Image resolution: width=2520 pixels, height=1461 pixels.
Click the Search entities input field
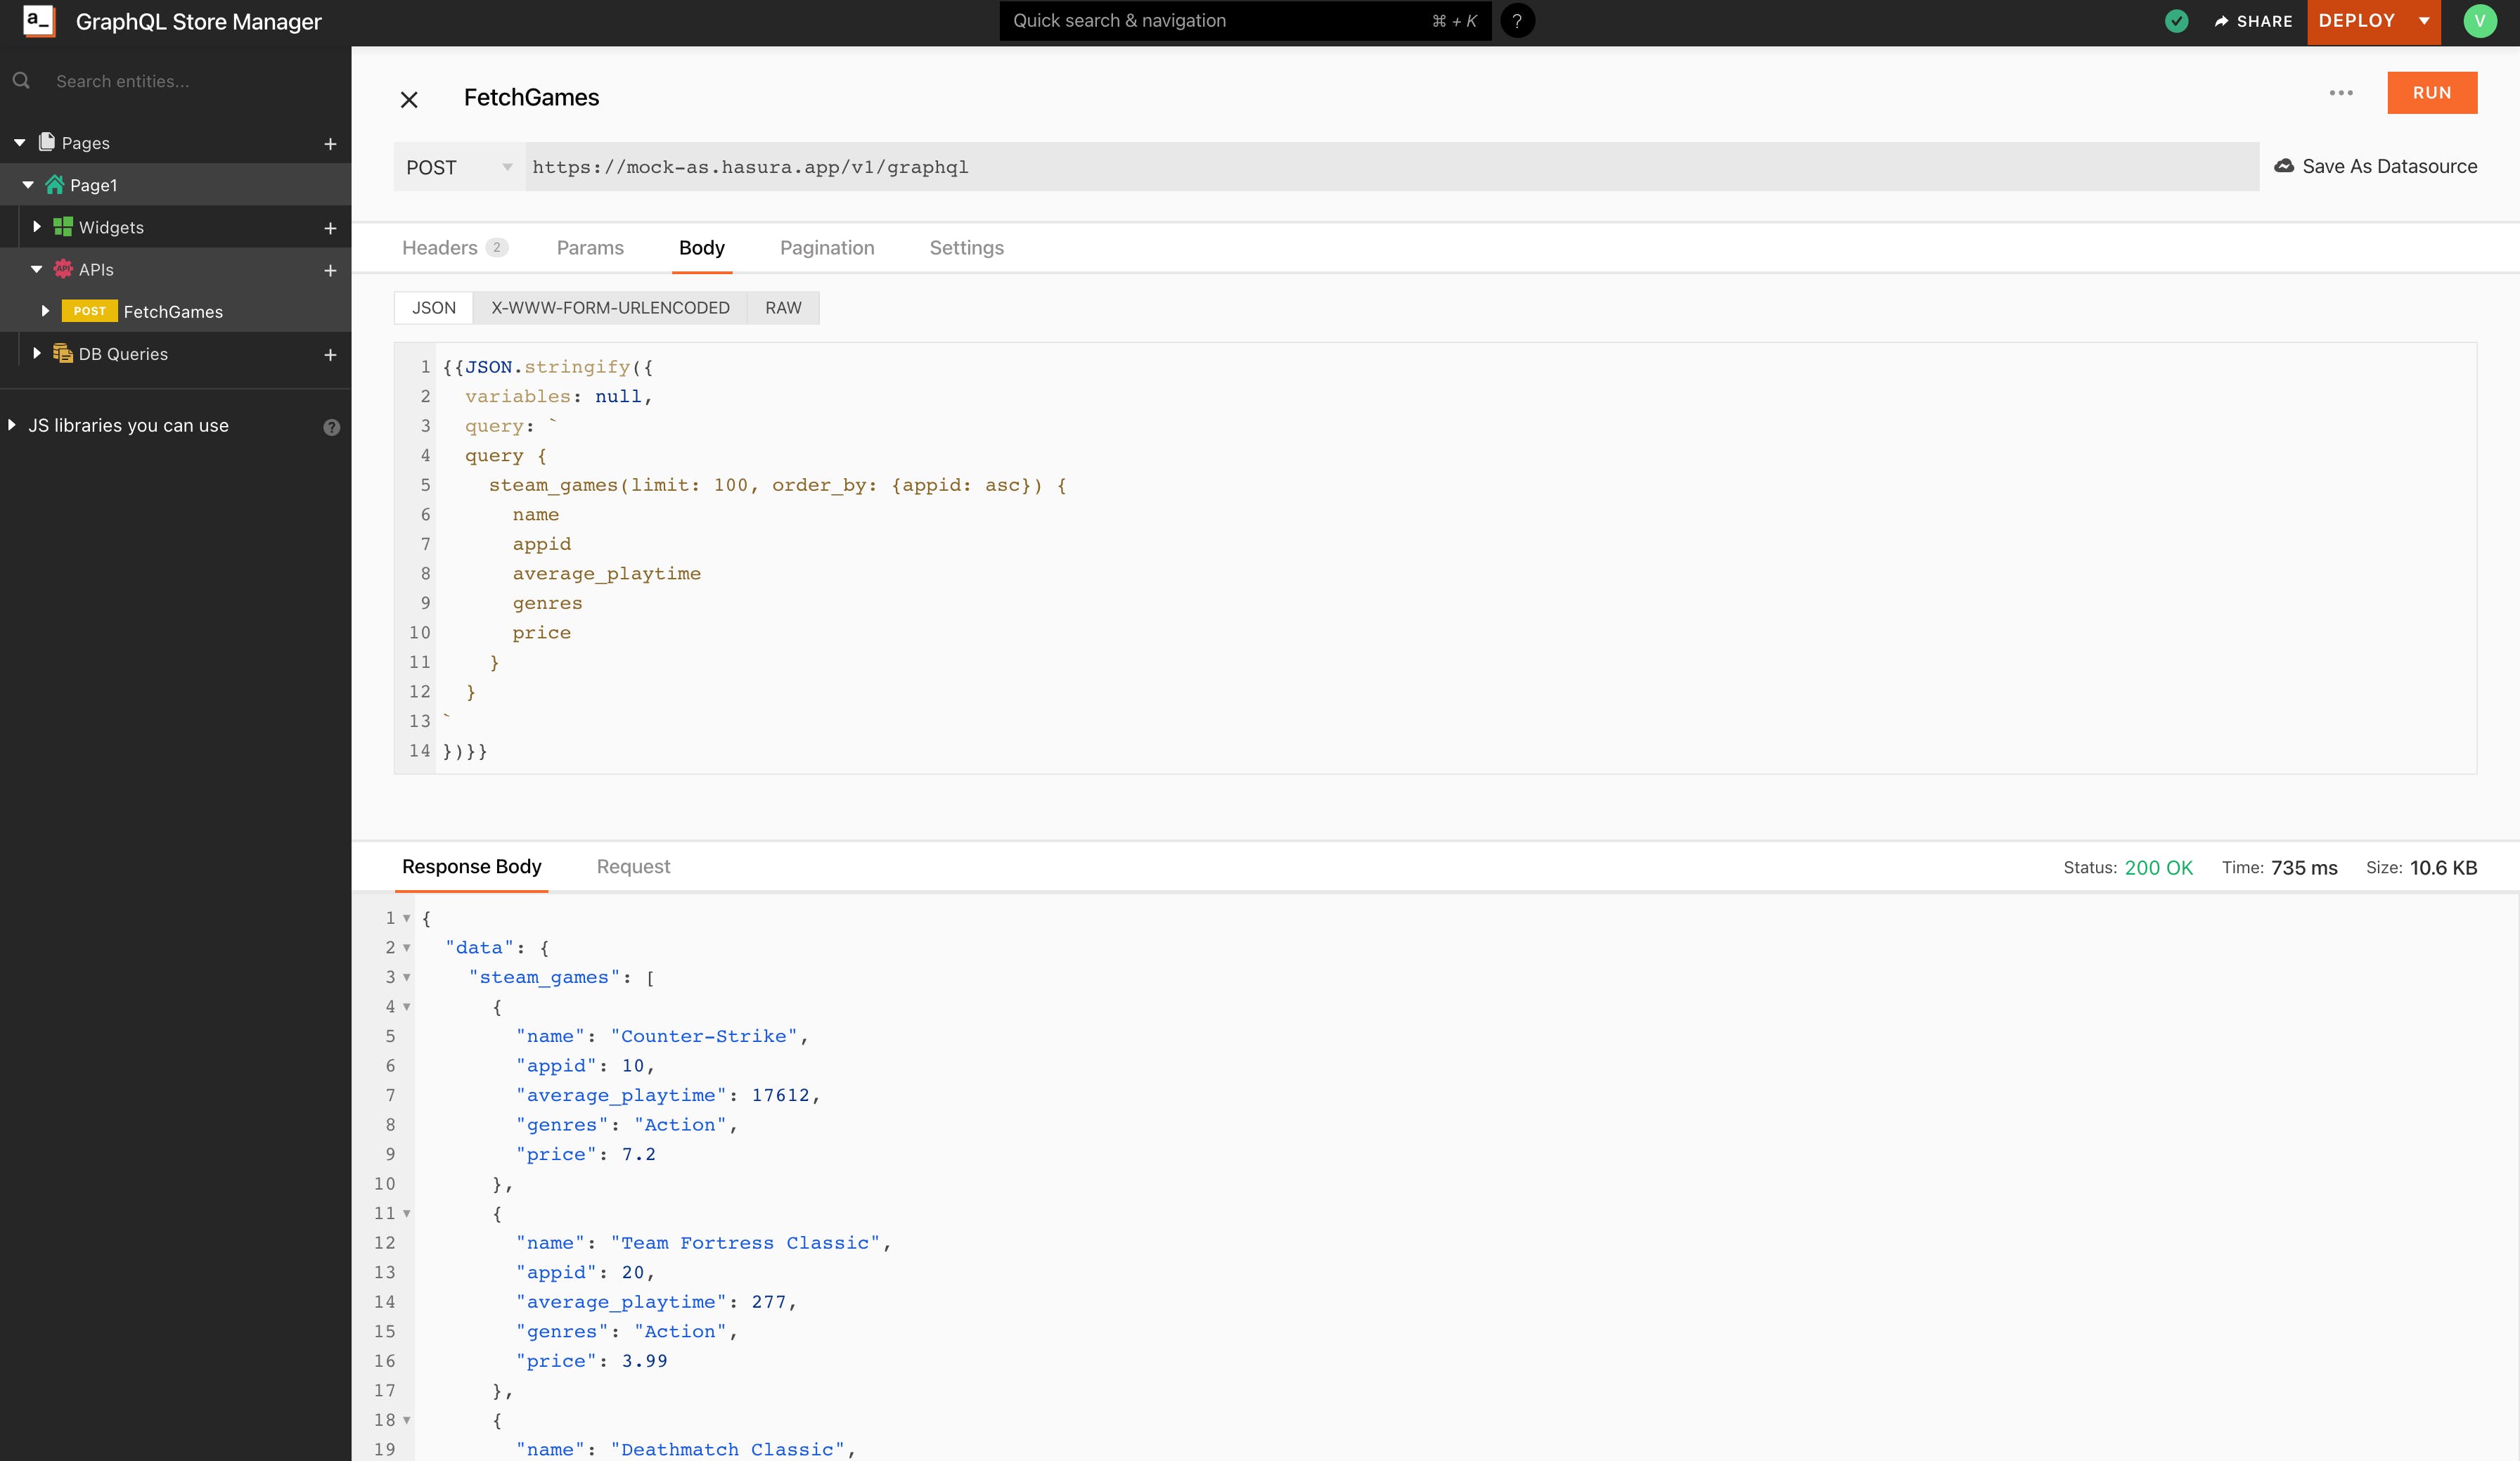coord(180,81)
